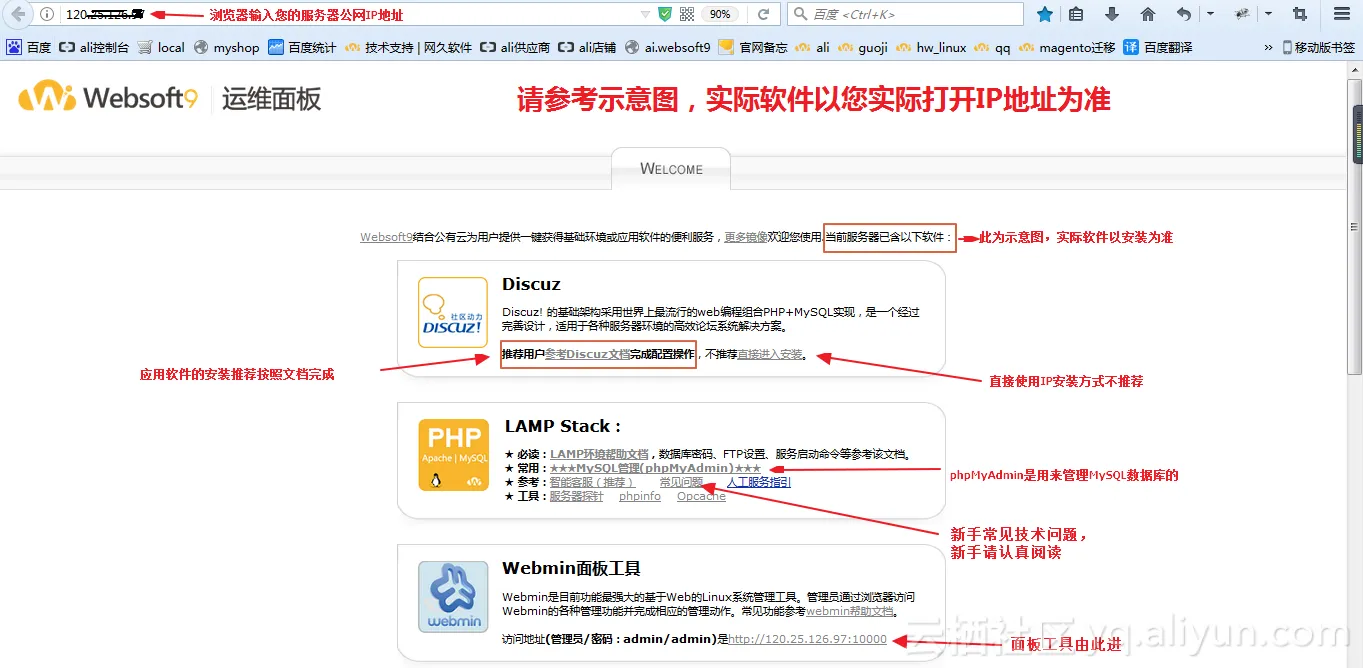Open the local bookmark
This screenshot has width=1363, height=668.
click(161, 47)
